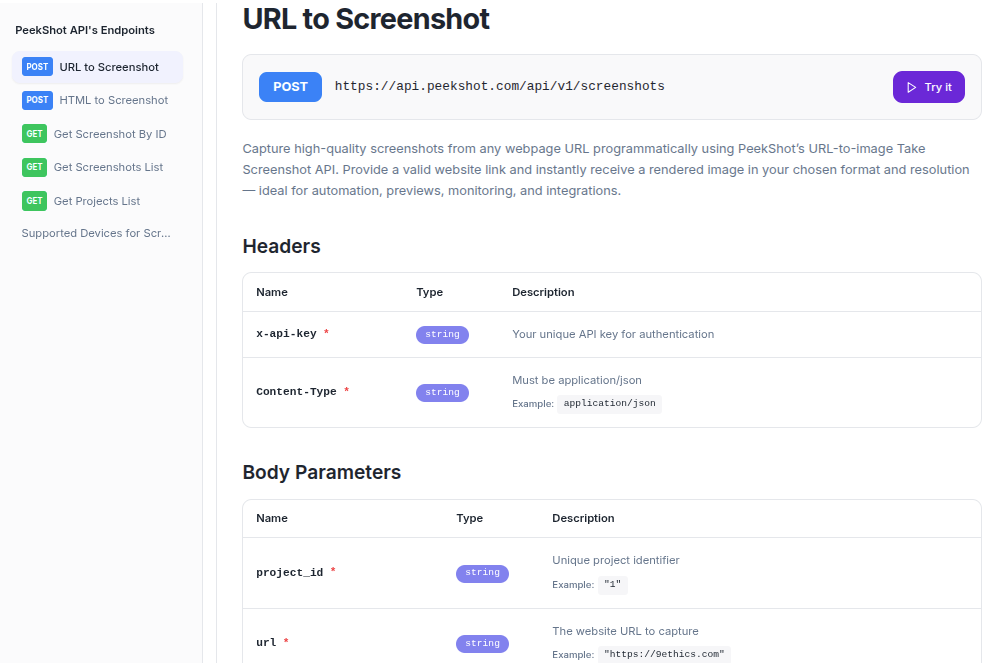Click the string type badge for Content-Type
Viewport: 1006px width, 663px height.
point(442,393)
